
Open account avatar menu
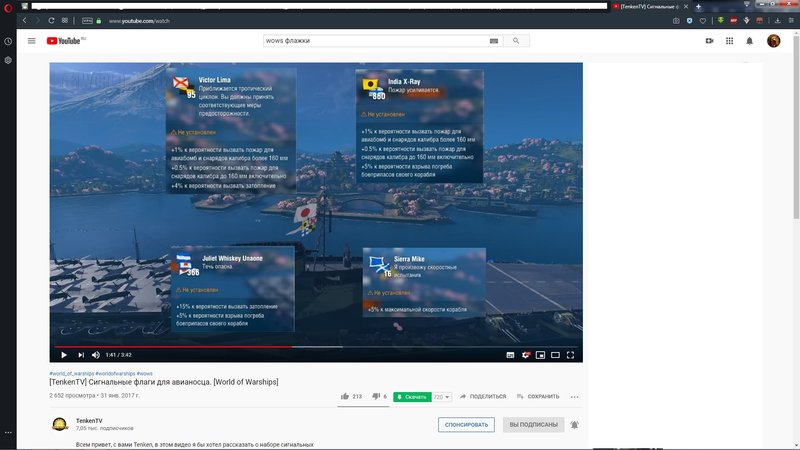coord(773,41)
